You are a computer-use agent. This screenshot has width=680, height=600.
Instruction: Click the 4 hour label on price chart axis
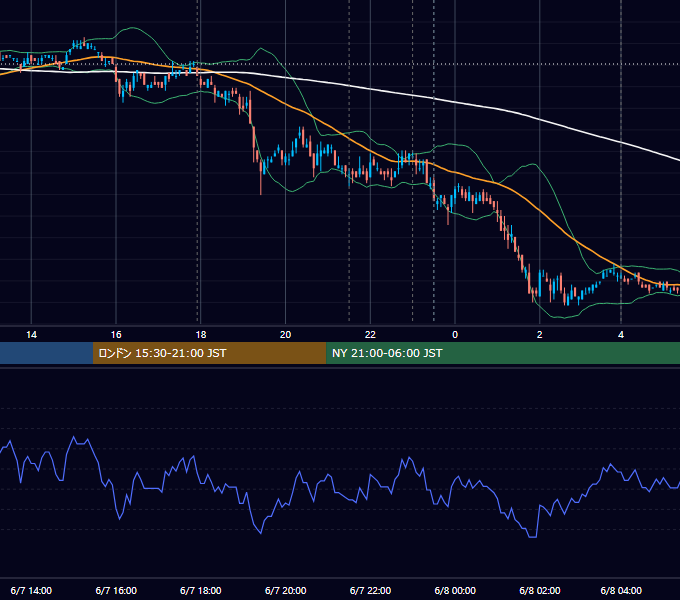coord(621,335)
